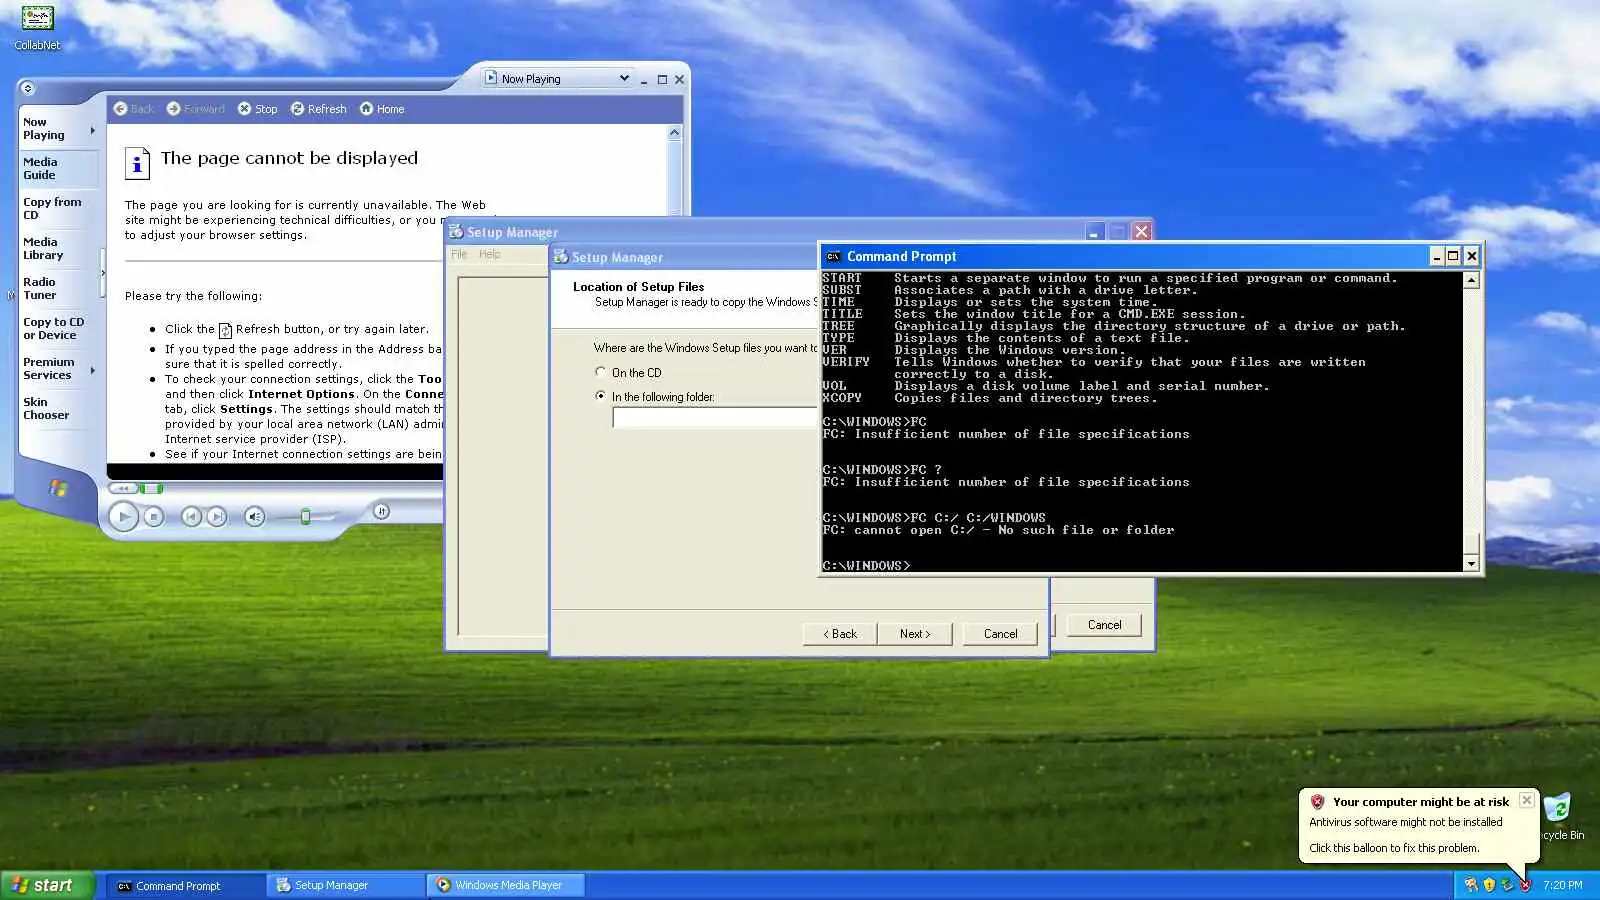Click the Play button in Media Player
Image resolution: width=1600 pixels, height=900 pixels.
pyautogui.click(x=123, y=516)
